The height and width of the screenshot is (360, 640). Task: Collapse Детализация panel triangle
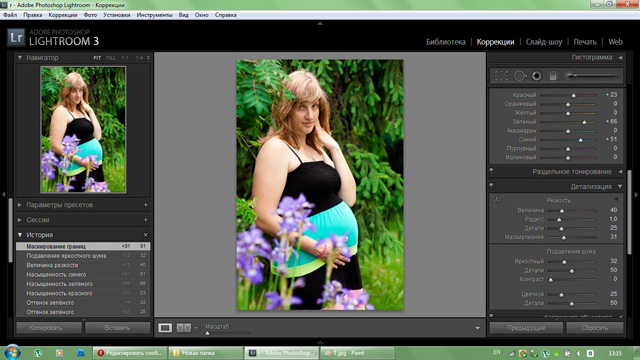coord(620,187)
